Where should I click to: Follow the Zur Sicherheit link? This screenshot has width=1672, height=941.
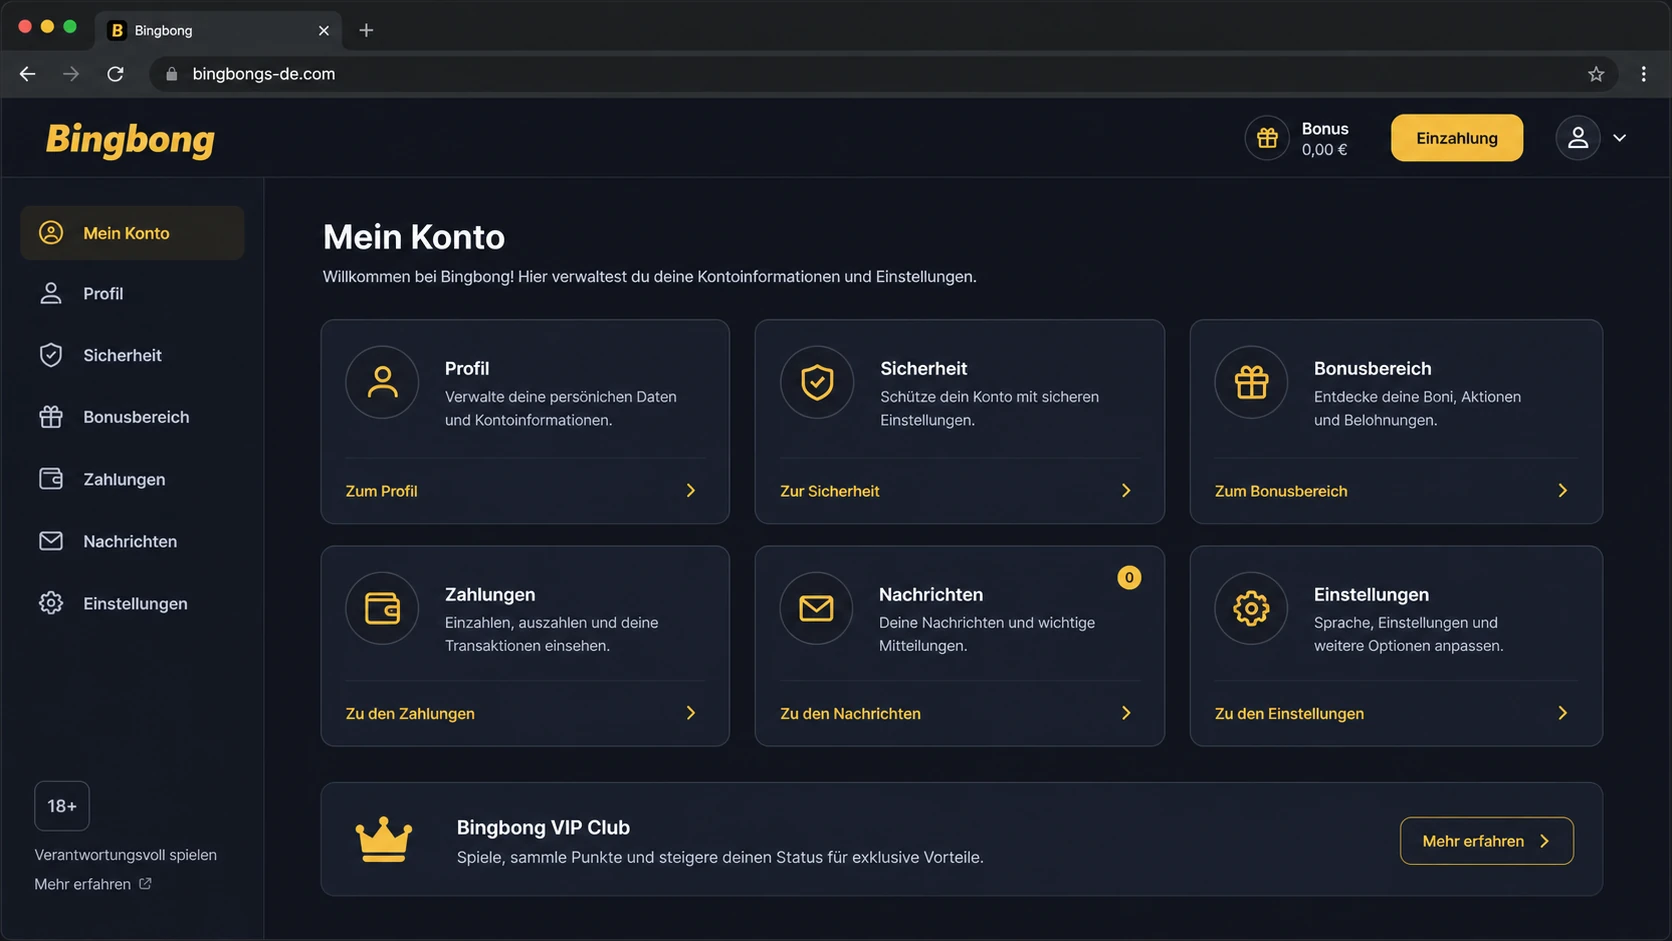[830, 491]
